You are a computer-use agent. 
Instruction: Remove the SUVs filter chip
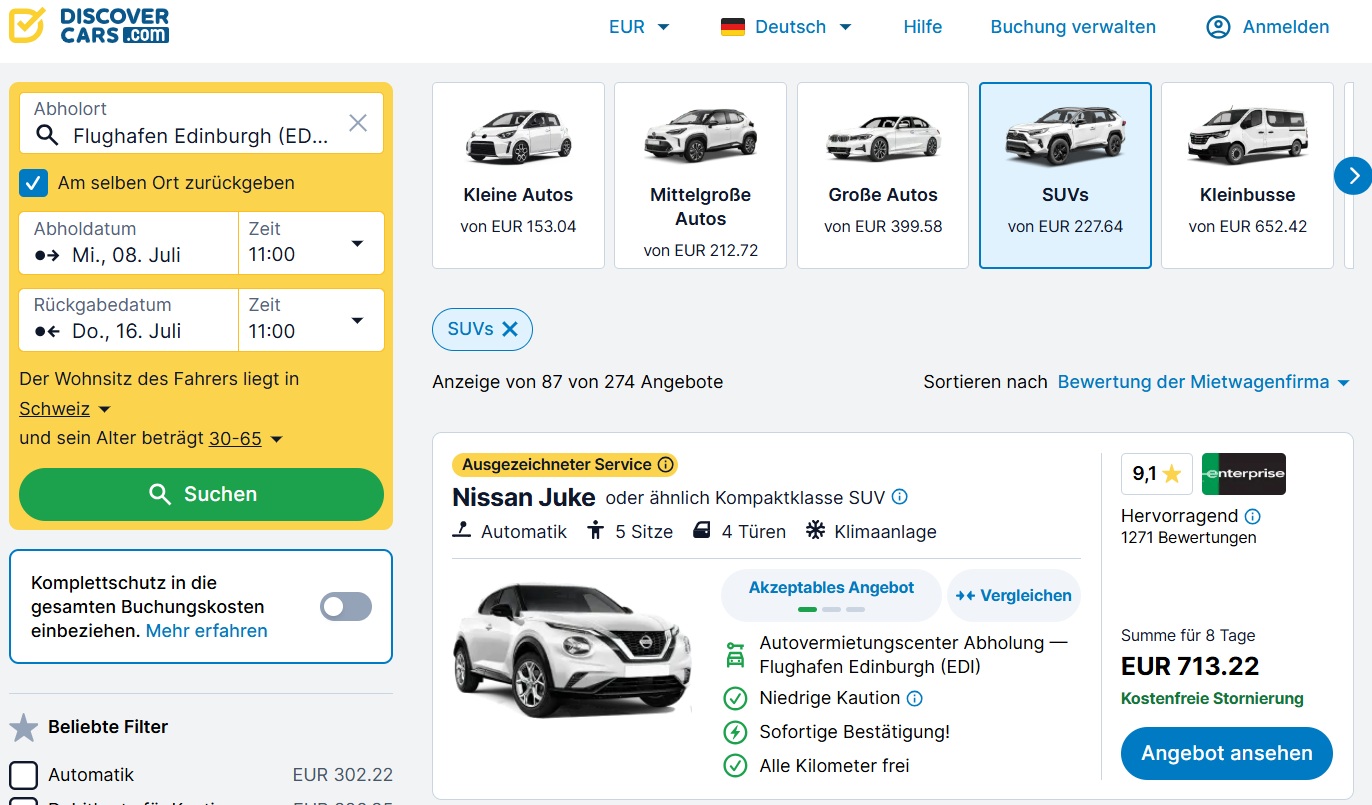(509, 329)
